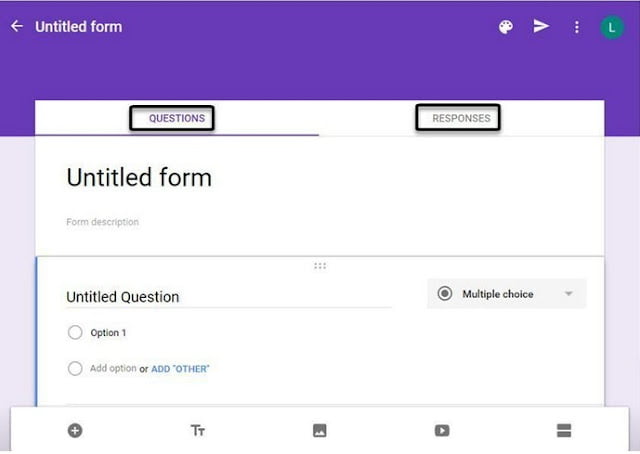
Task: Click the Send form icon
Action: [541, 27]
